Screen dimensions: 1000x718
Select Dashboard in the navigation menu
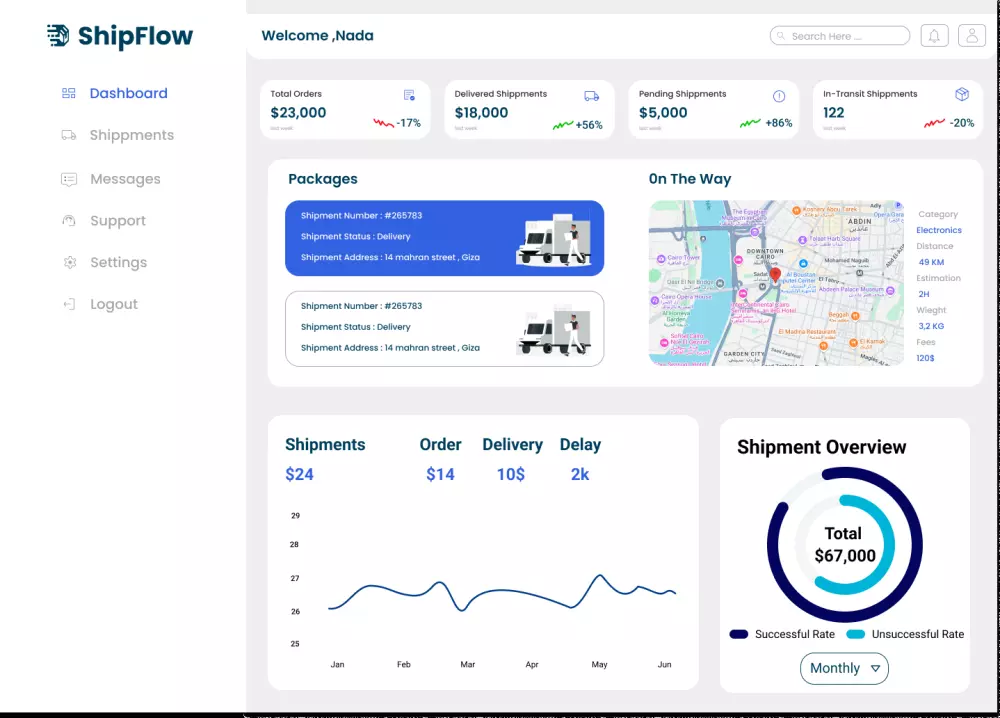[x=128, y=93]
